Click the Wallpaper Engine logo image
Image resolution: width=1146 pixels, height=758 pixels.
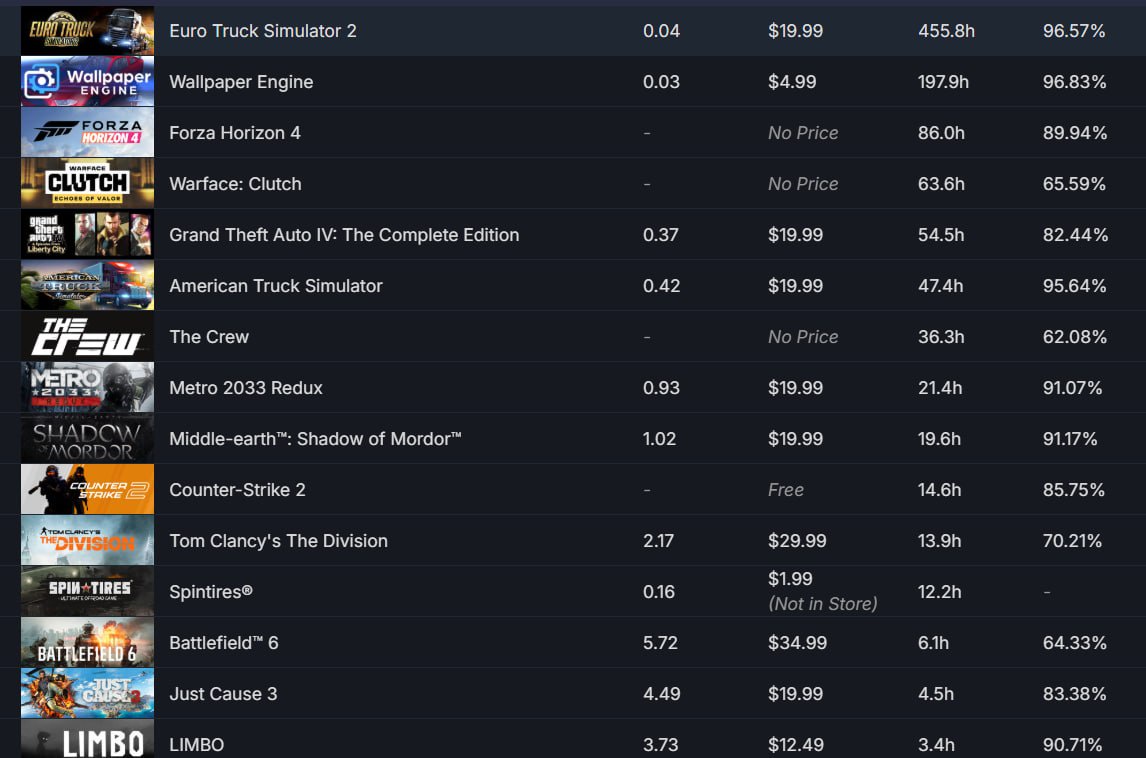[x=87, y=82]
